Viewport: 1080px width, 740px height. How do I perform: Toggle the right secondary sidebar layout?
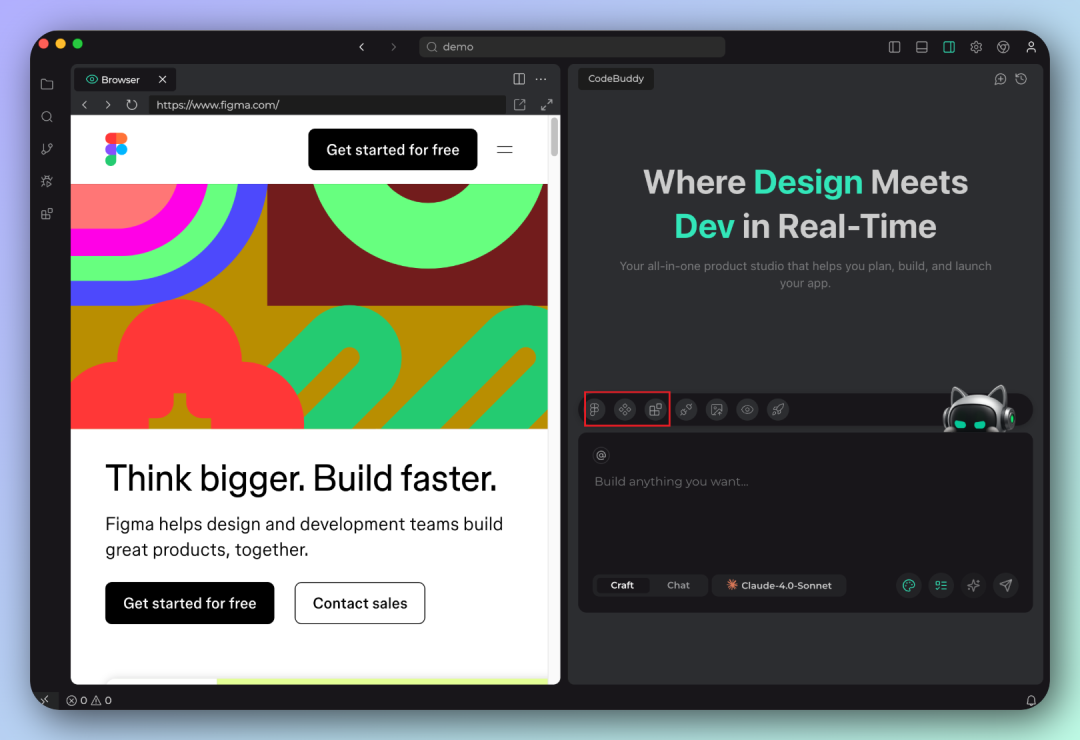[949, 47]
